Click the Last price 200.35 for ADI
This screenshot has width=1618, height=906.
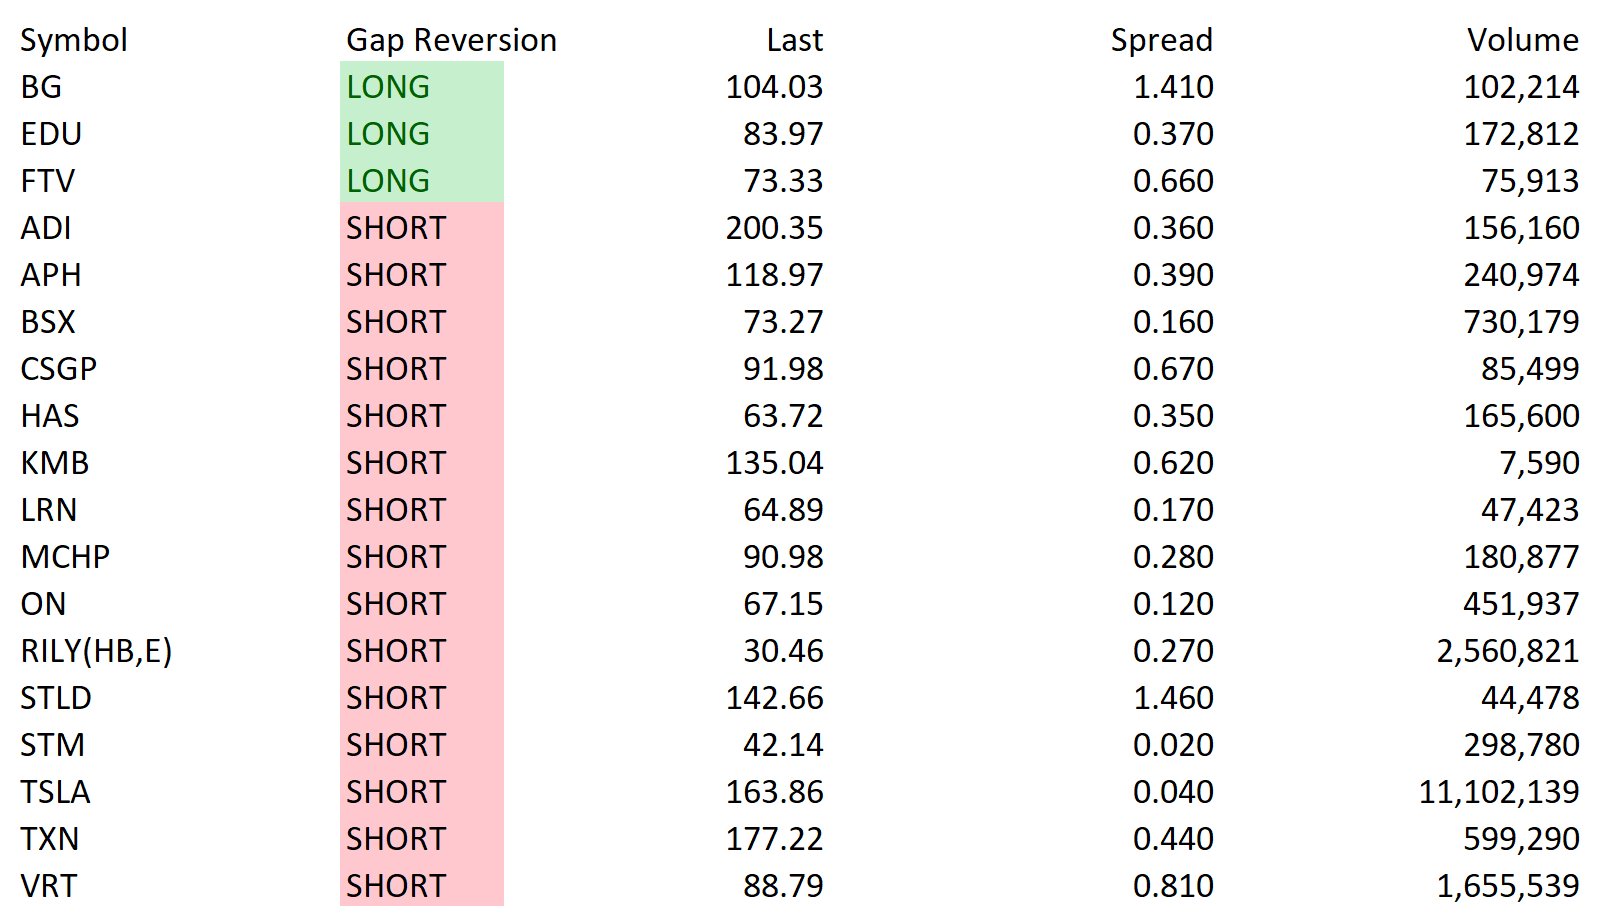(x=774, y=228)
